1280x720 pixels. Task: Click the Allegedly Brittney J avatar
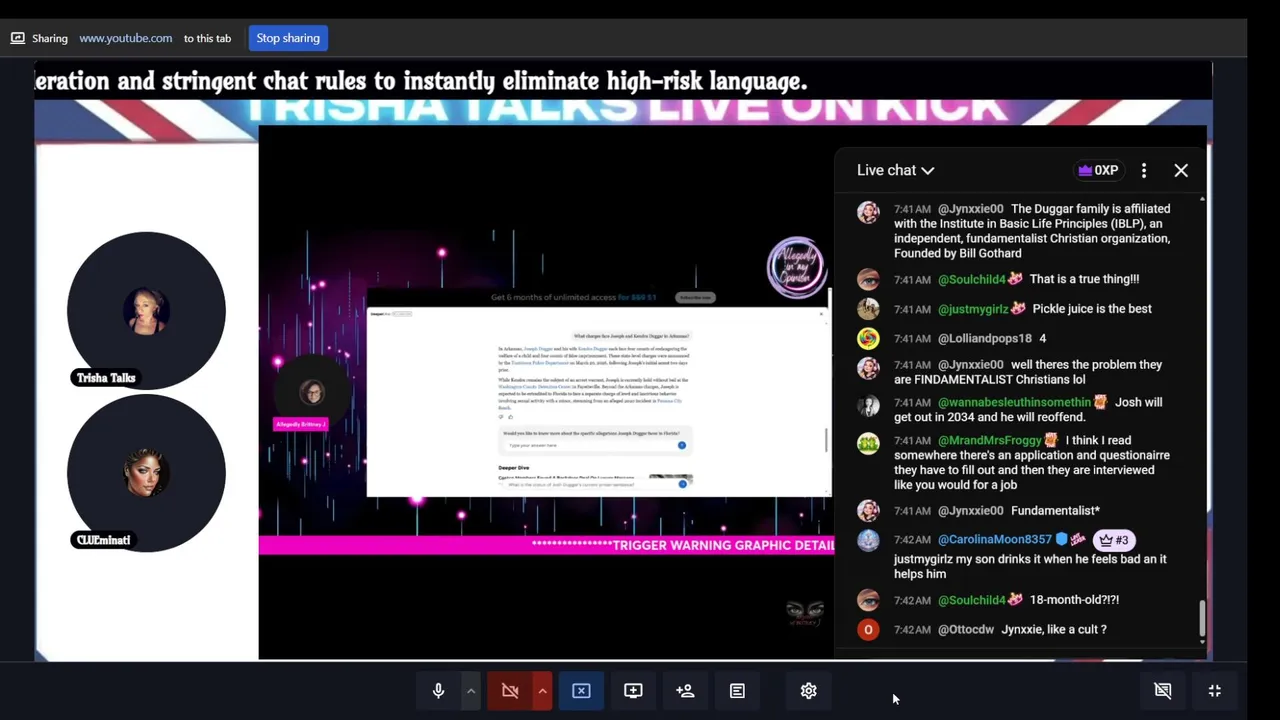tap(313, 391)
